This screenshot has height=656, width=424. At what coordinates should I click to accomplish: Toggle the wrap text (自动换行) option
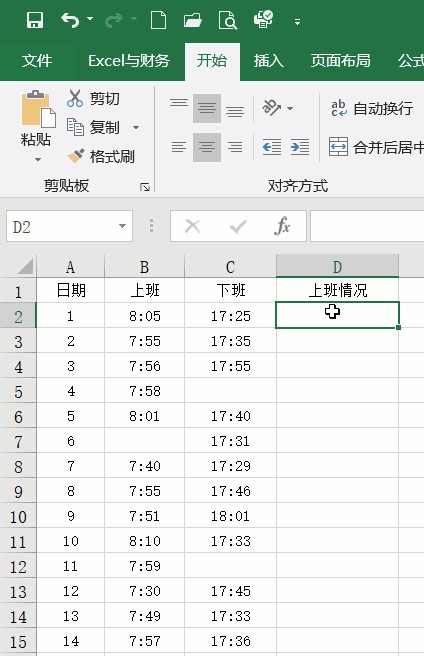372,108
